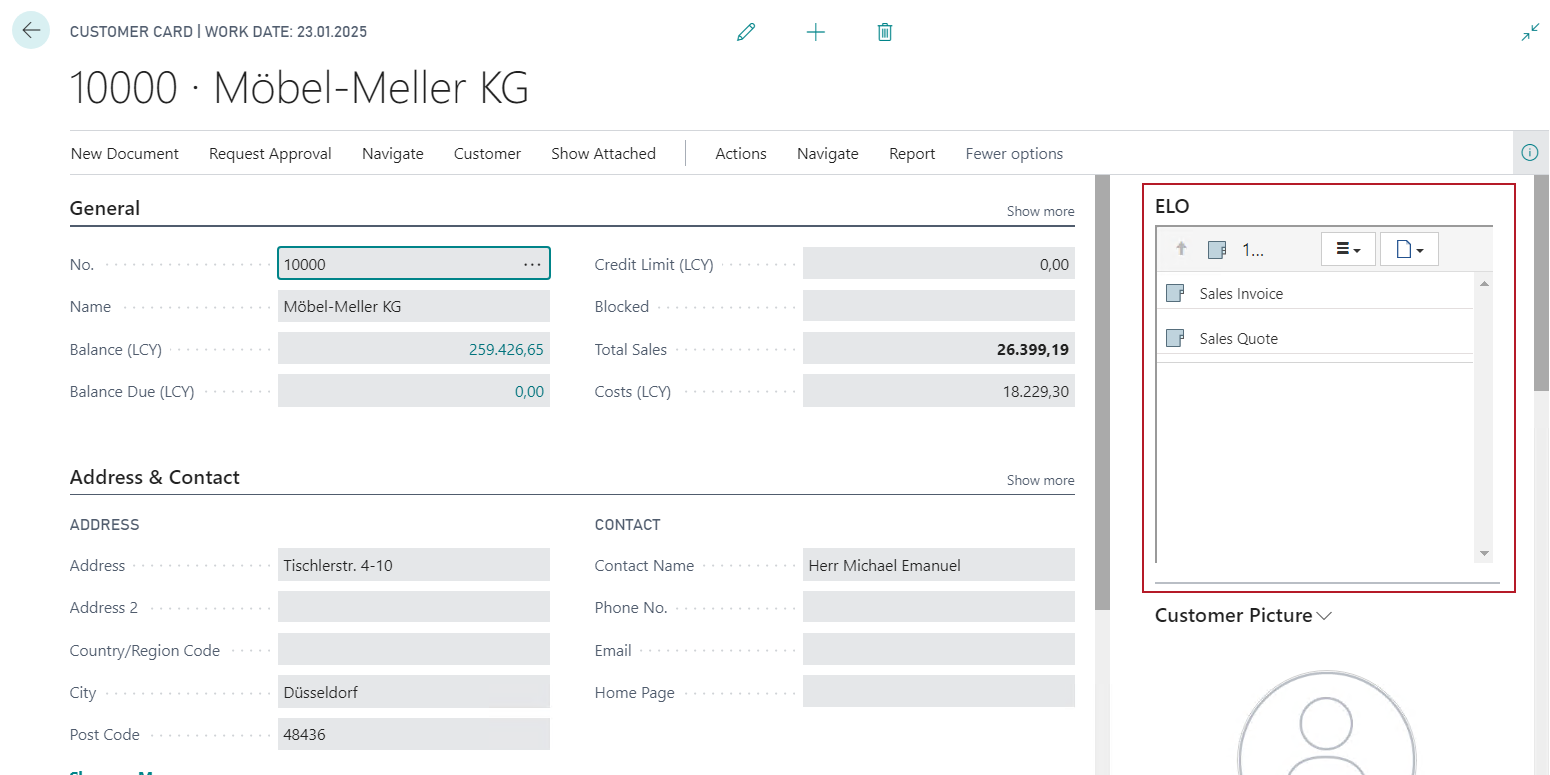Click the up arrow in the ELO panel toolbar
Image resolution: width=1550 pixels, height=775 pixels.
pyautogui.click(x=1180, y=248)
